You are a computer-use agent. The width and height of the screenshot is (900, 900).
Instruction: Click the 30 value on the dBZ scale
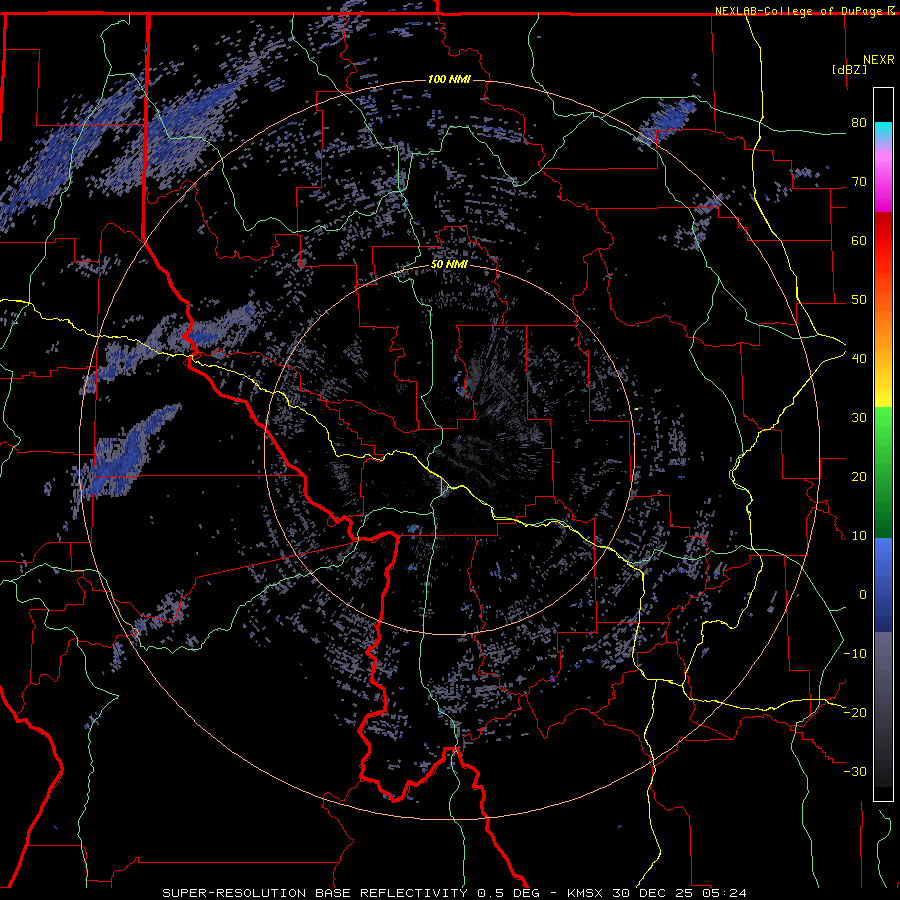click(859, 418)
